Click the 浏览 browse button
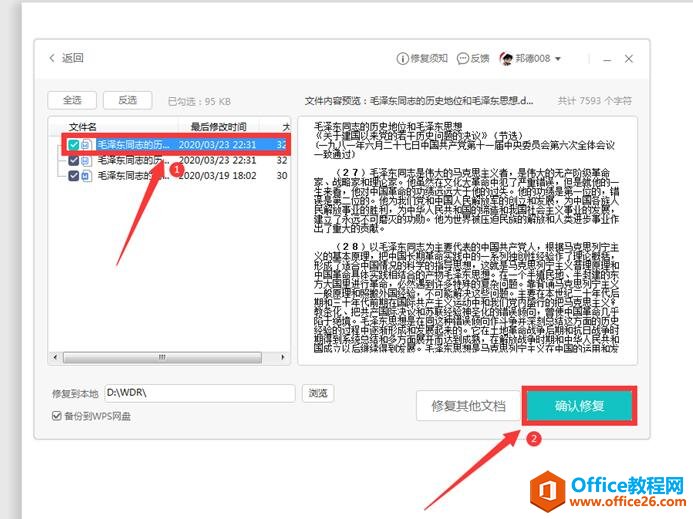 (318, 393)
